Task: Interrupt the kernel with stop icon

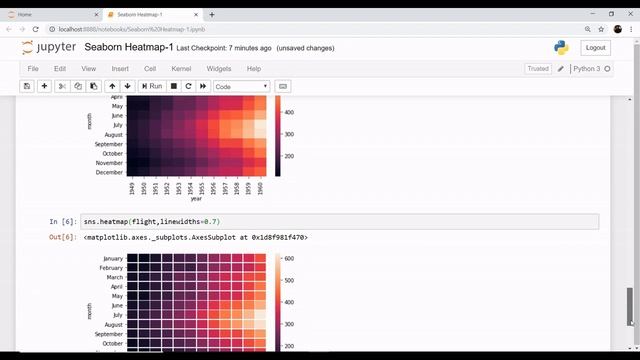Action: click(173, 86)
